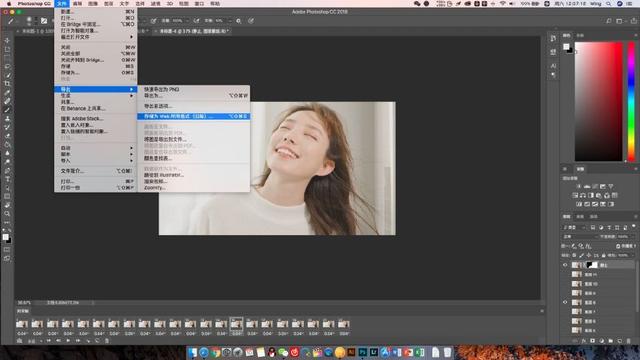Choose 存储为 Web 所用格式（旧版）

tap(193, 116)
